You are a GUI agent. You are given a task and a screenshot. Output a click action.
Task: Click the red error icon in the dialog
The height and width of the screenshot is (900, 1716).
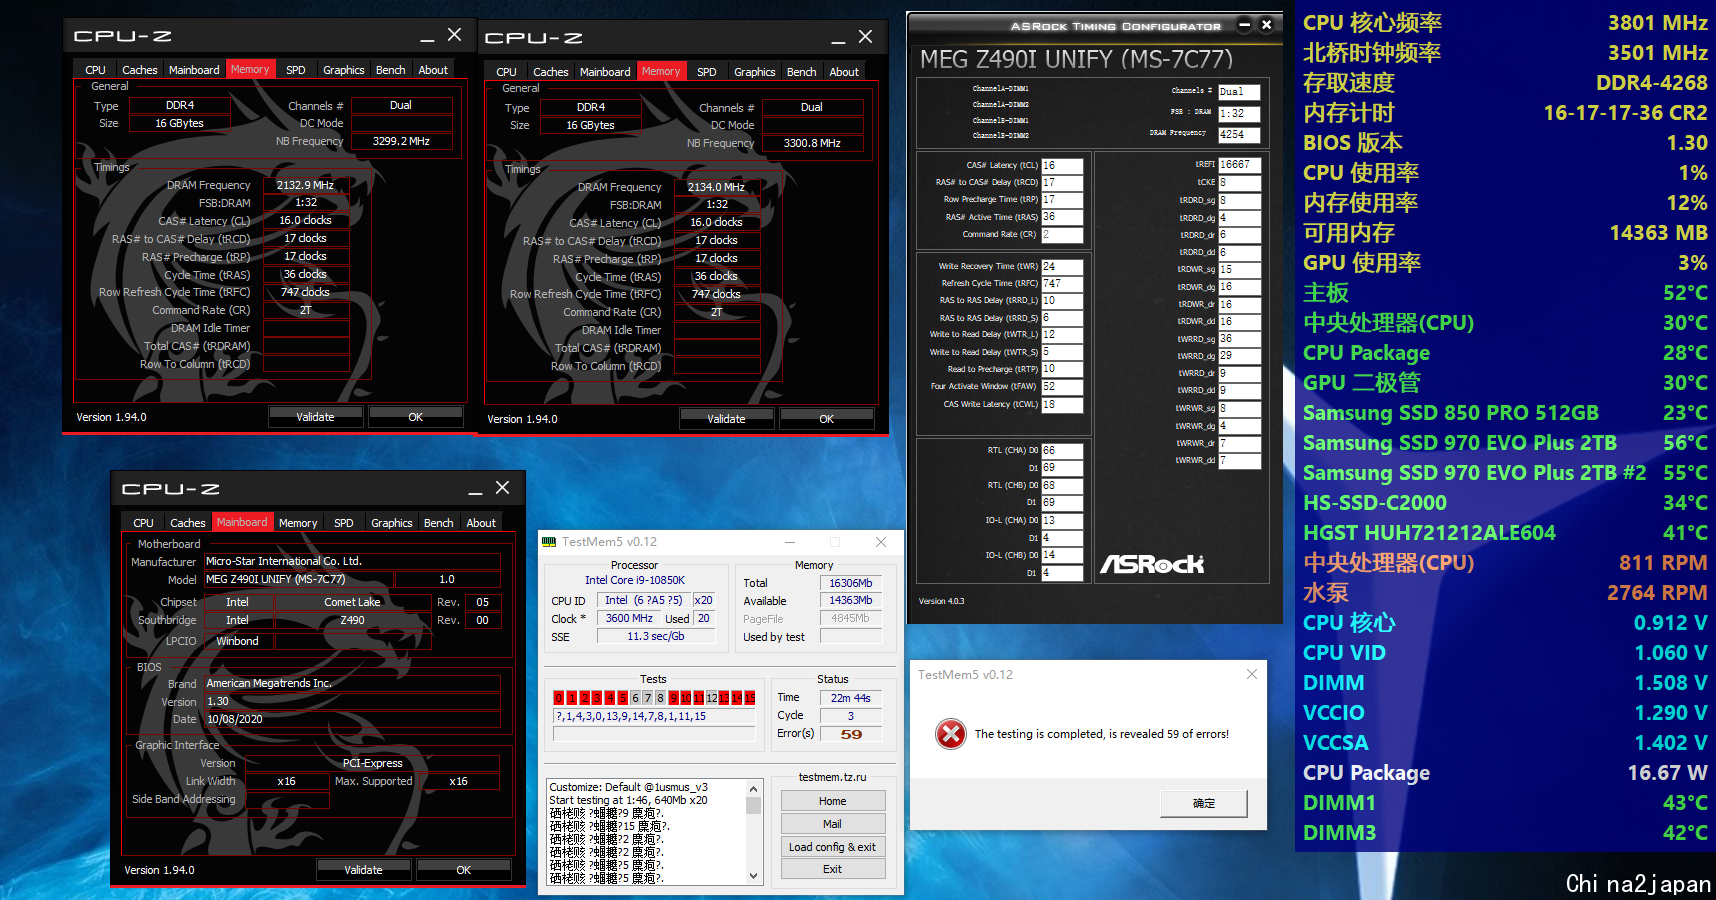tap(951, 734)
